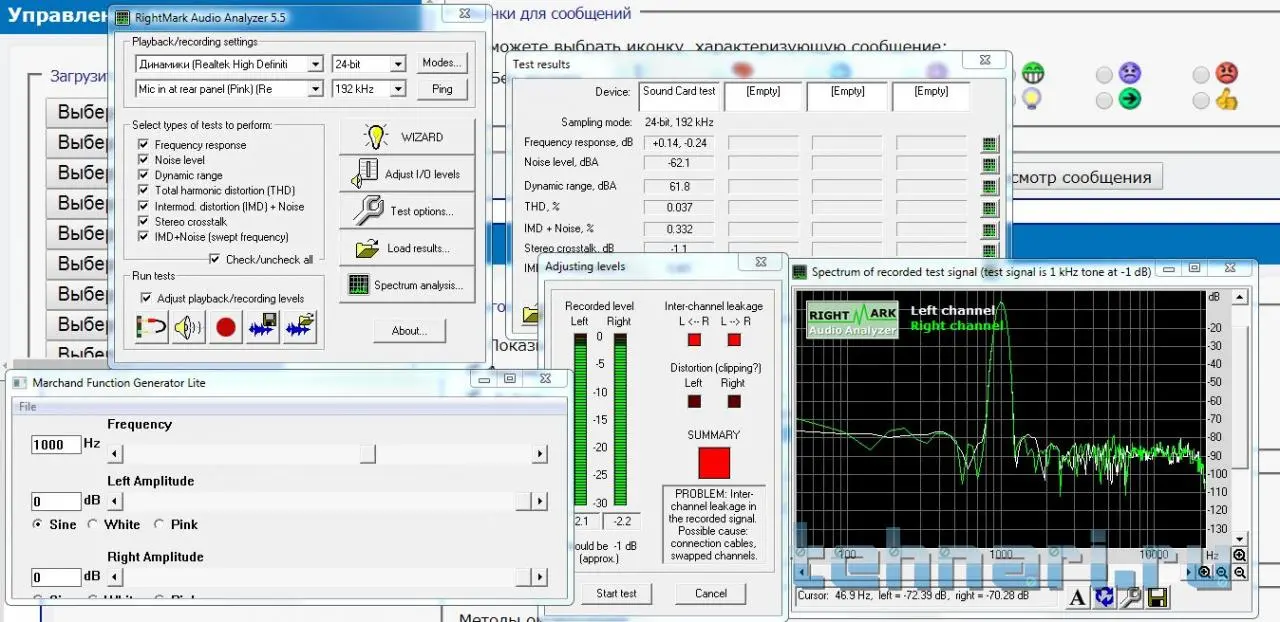This screenshot has height=622, width=1280.
Task: Open the File menu in Marchand Function Generator
Action: tap(28, 406)
